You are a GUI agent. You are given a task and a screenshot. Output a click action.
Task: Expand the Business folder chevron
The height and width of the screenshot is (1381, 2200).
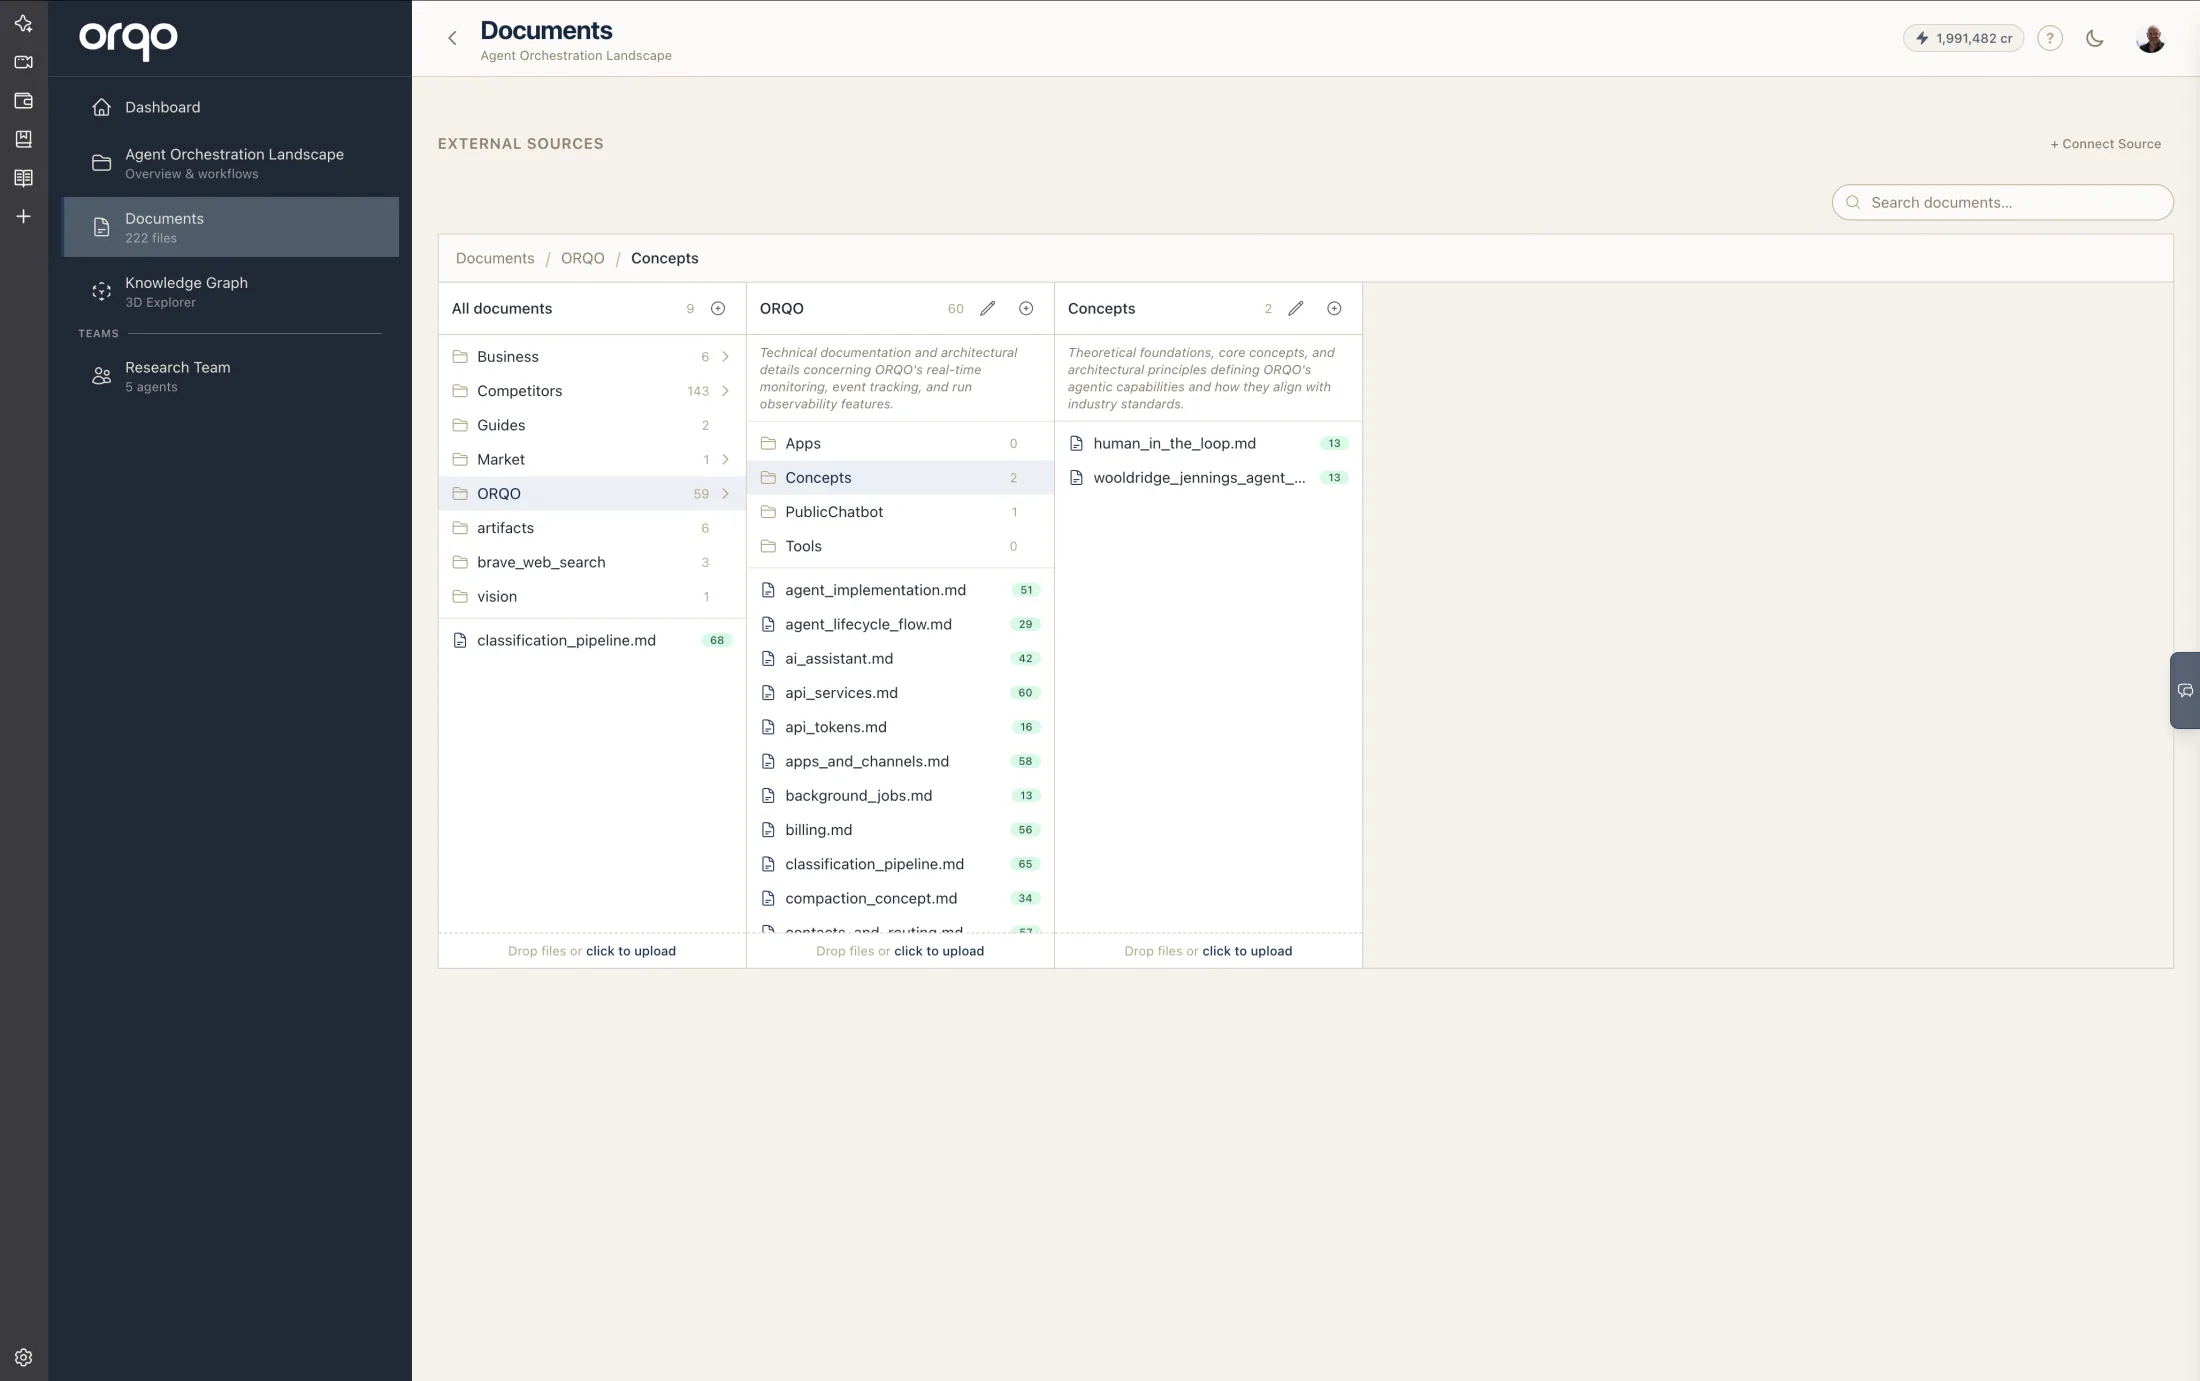[x=725, y=356]
